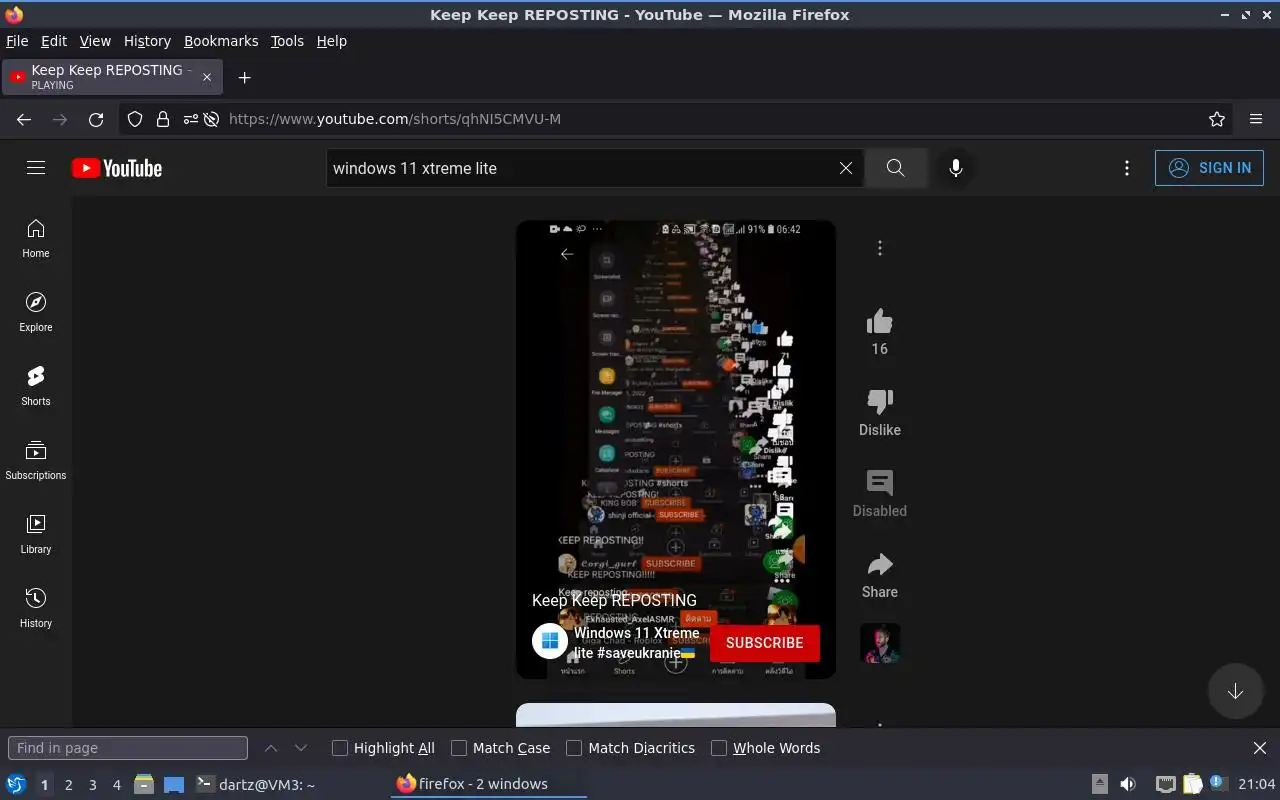Open the Windows 11 Xtreme lite channel avatar
This screenshot has width=1280, height=800.
[x=550, y=642]
